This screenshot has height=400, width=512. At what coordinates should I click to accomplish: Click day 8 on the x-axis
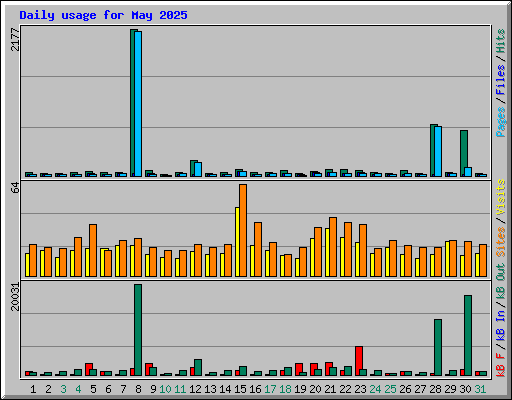click(x=138, y=389)
